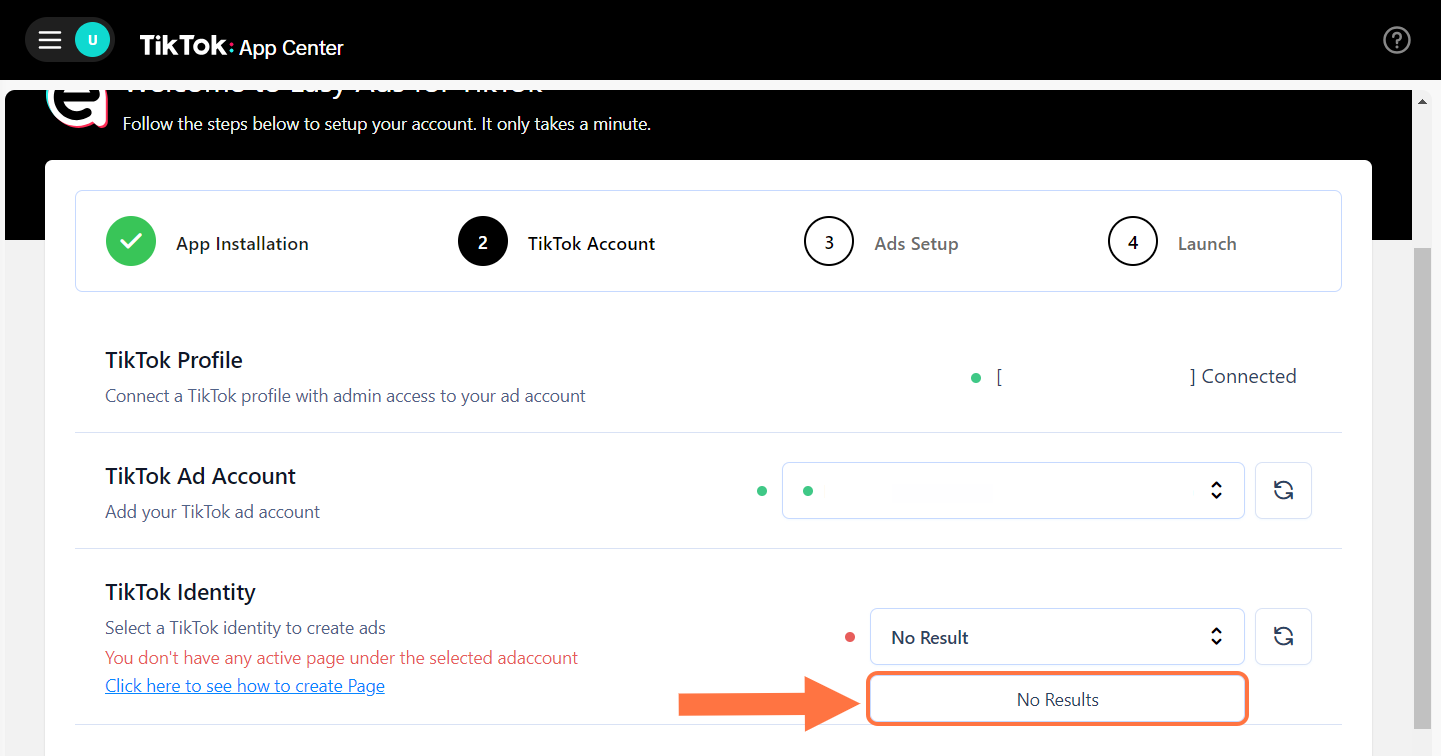1441x756 pixels.
Task: Click the green App Installation checkmark
Action: click(131, 241)
